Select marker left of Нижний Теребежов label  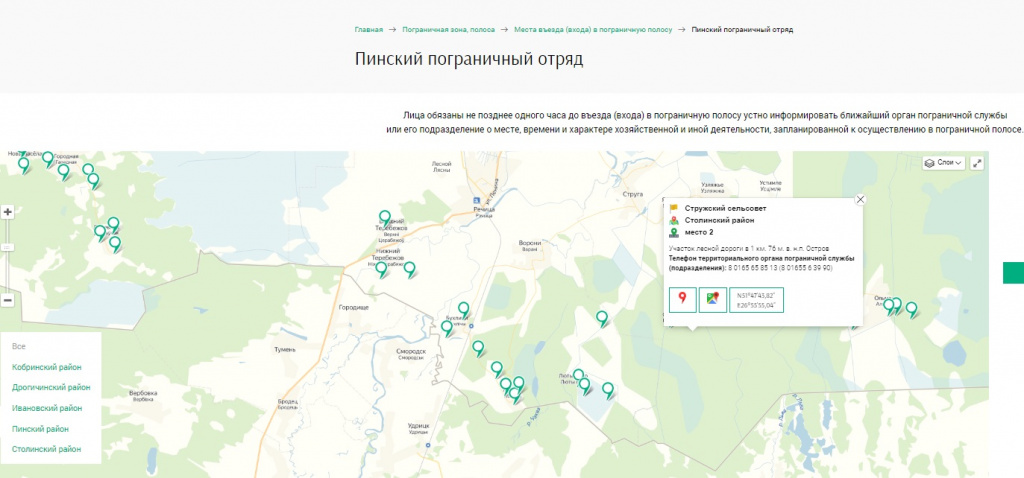381,268
